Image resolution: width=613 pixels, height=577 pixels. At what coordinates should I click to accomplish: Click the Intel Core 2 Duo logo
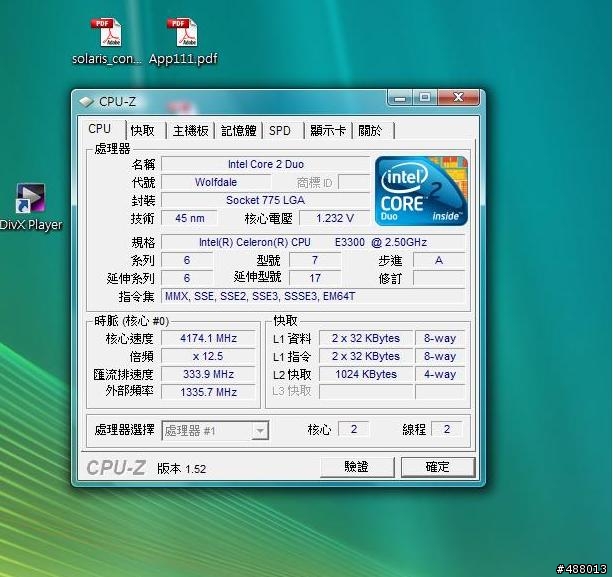[x=421, y=191]
